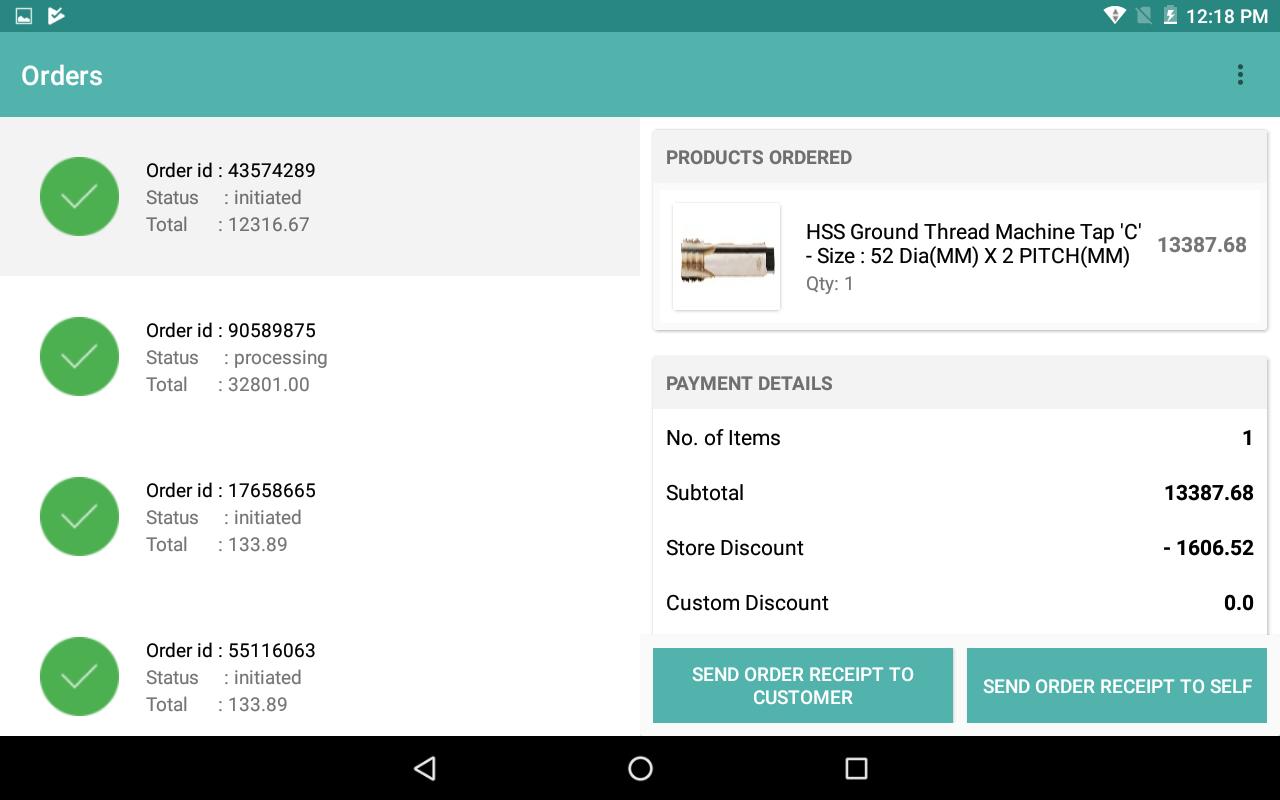This screenshot has width=1280, height=800.
Task: Open Recent apps with the square button
Action: coord(855,768)
